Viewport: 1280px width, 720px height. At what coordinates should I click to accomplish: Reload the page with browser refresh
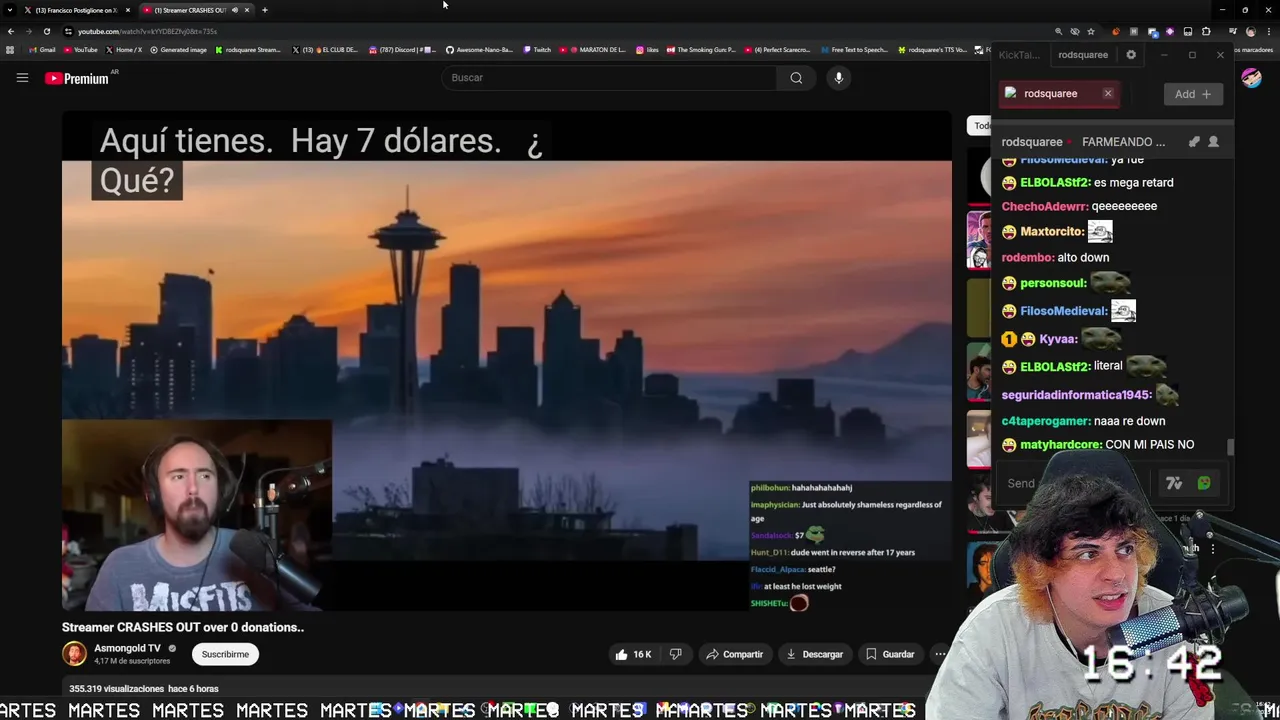[x=46, y=31]
